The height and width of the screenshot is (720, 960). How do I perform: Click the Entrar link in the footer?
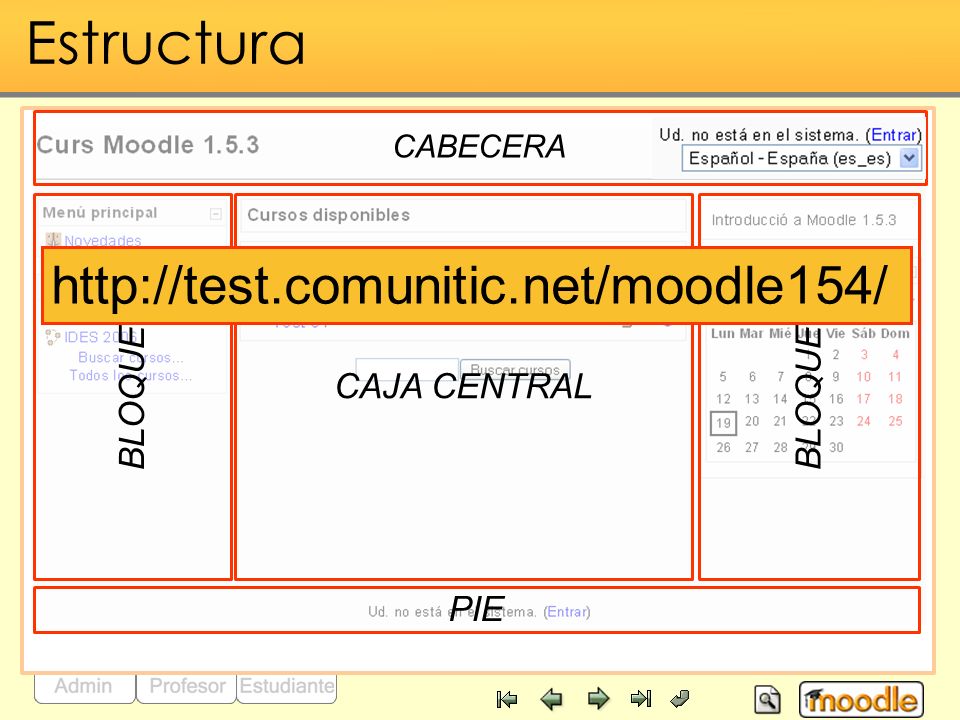point(566,612)
